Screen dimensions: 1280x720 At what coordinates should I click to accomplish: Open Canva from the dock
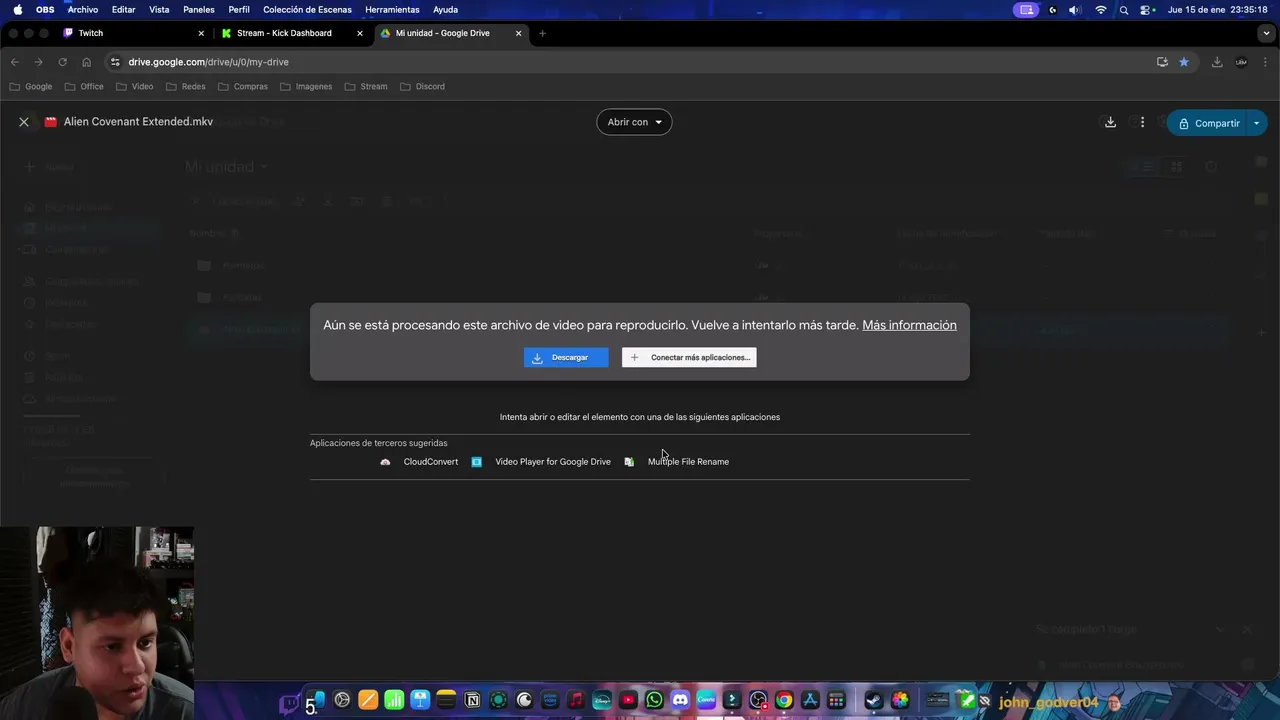point(706,700)
